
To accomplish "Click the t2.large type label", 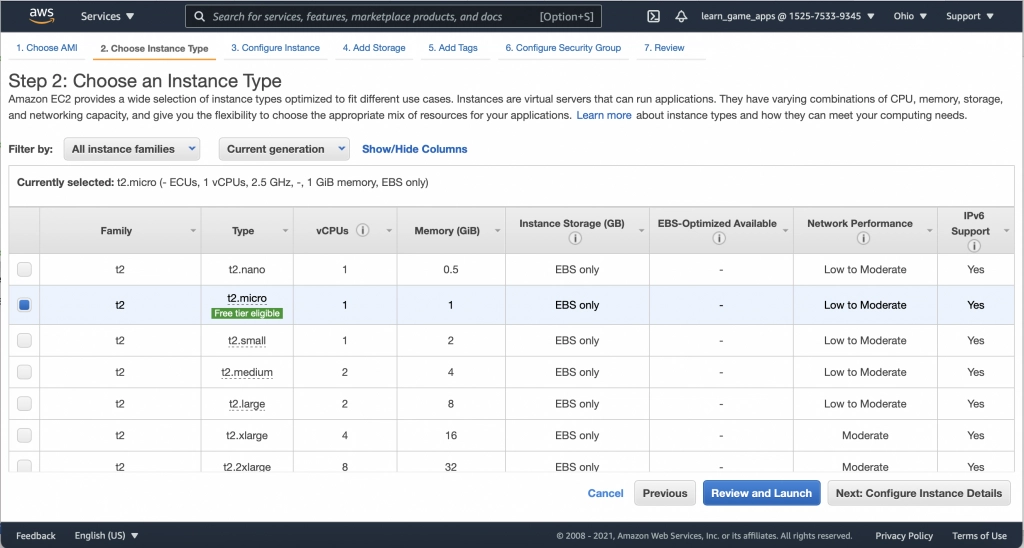I will tap(247, 404).
